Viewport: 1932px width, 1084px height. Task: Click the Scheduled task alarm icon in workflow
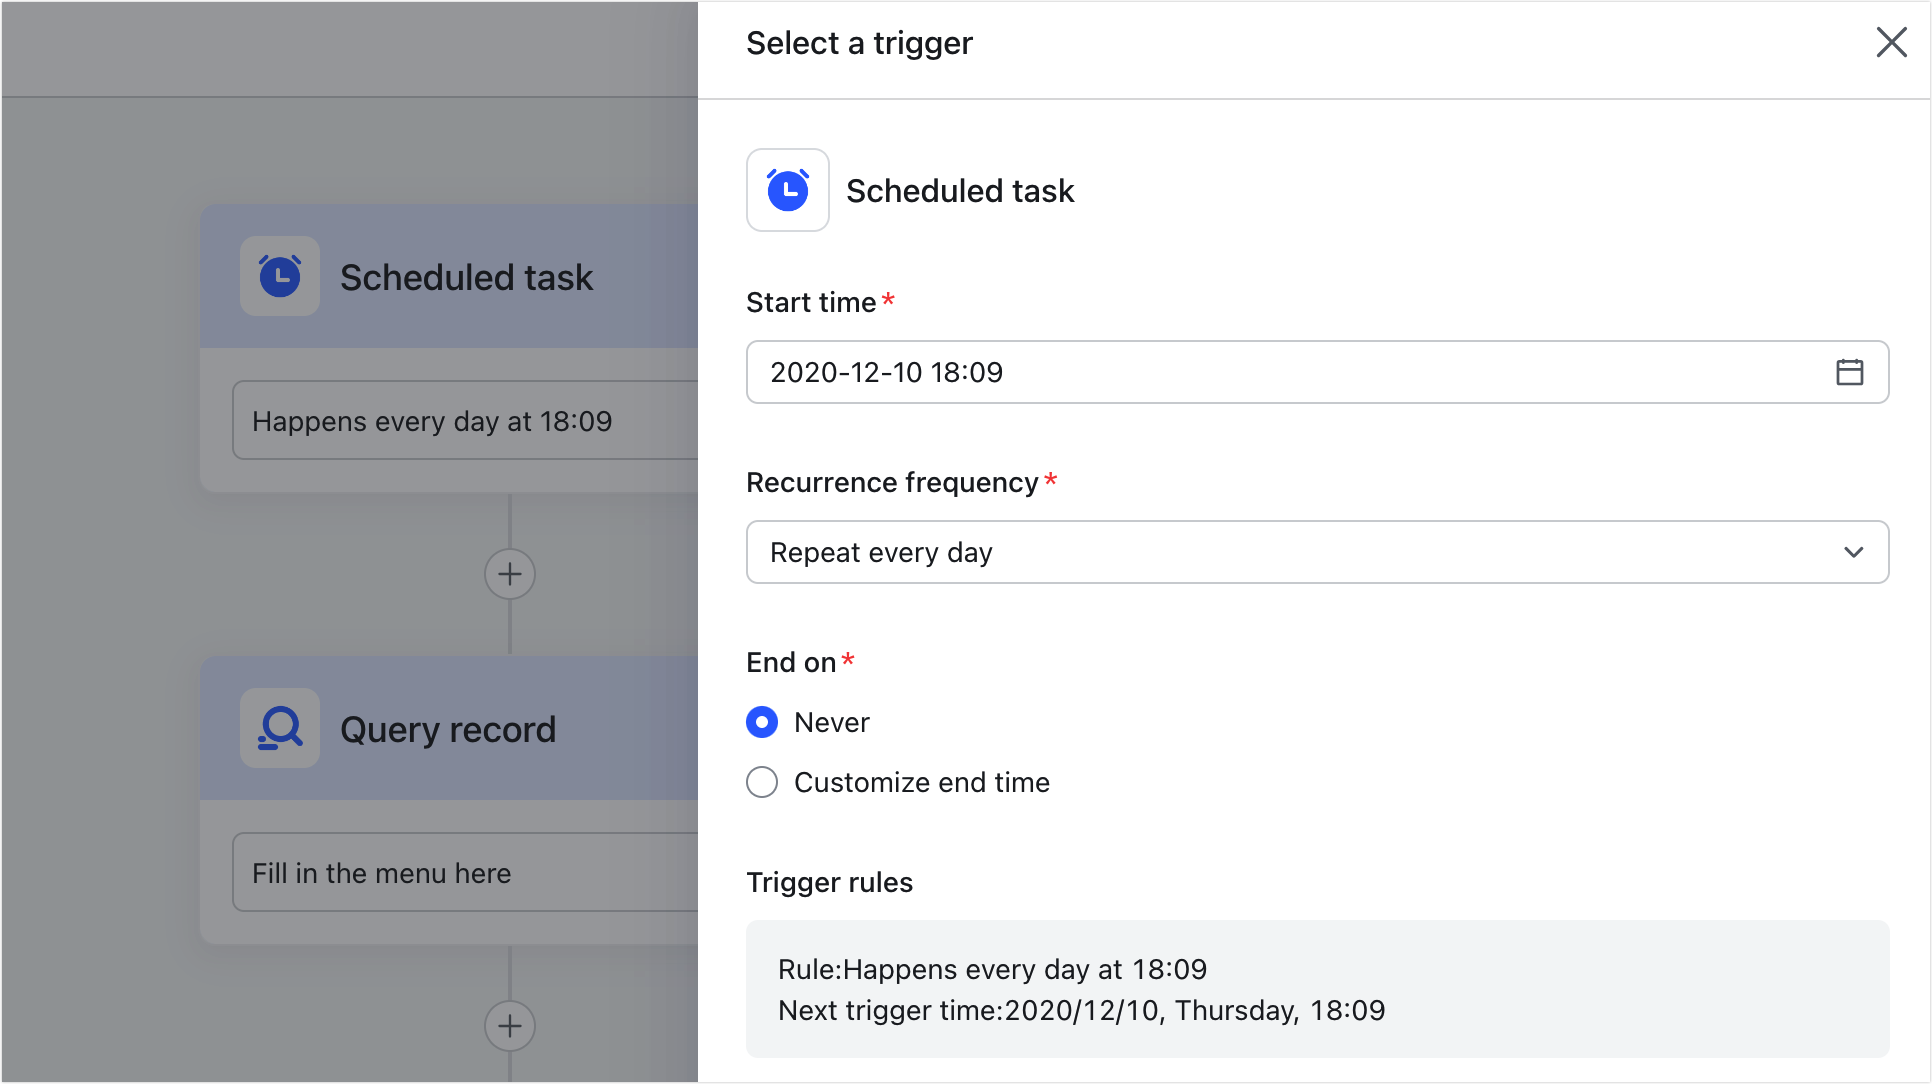pos(280,276)
